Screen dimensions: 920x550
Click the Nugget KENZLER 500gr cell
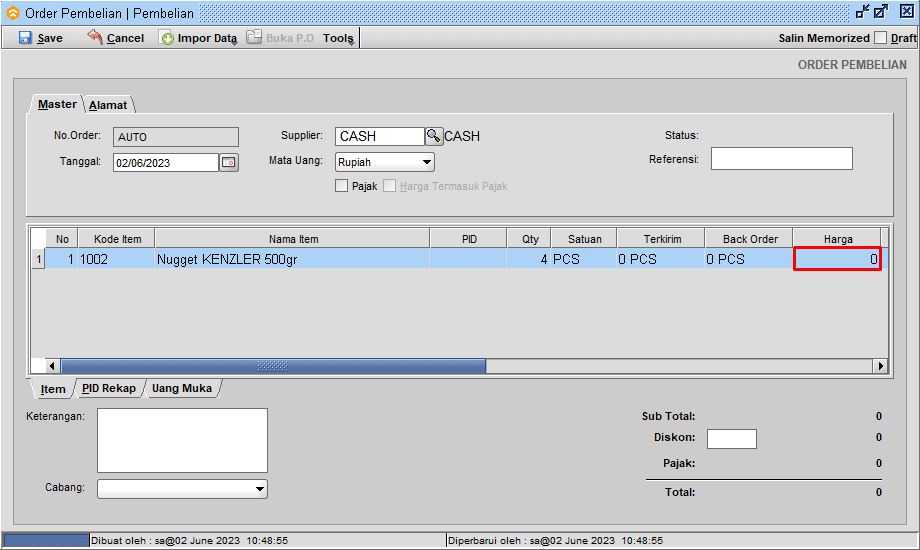292,259
